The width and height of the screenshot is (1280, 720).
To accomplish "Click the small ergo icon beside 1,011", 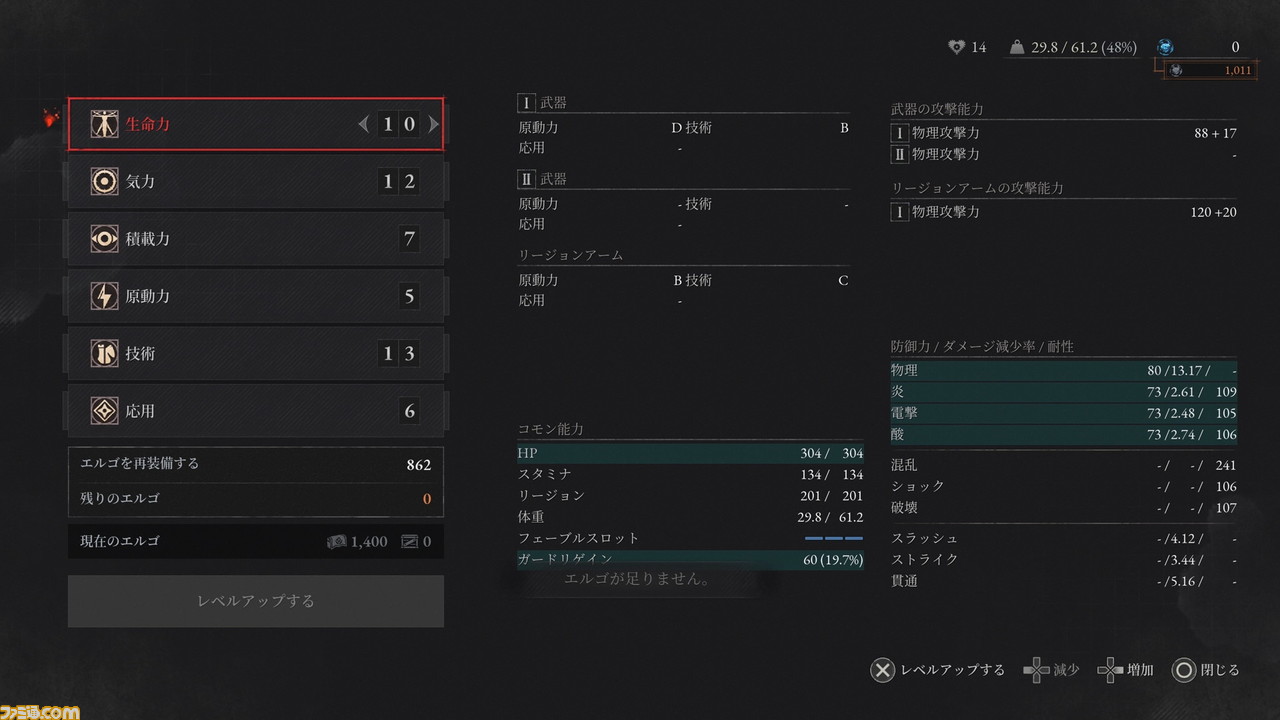I will click(x=1176, y=70).
